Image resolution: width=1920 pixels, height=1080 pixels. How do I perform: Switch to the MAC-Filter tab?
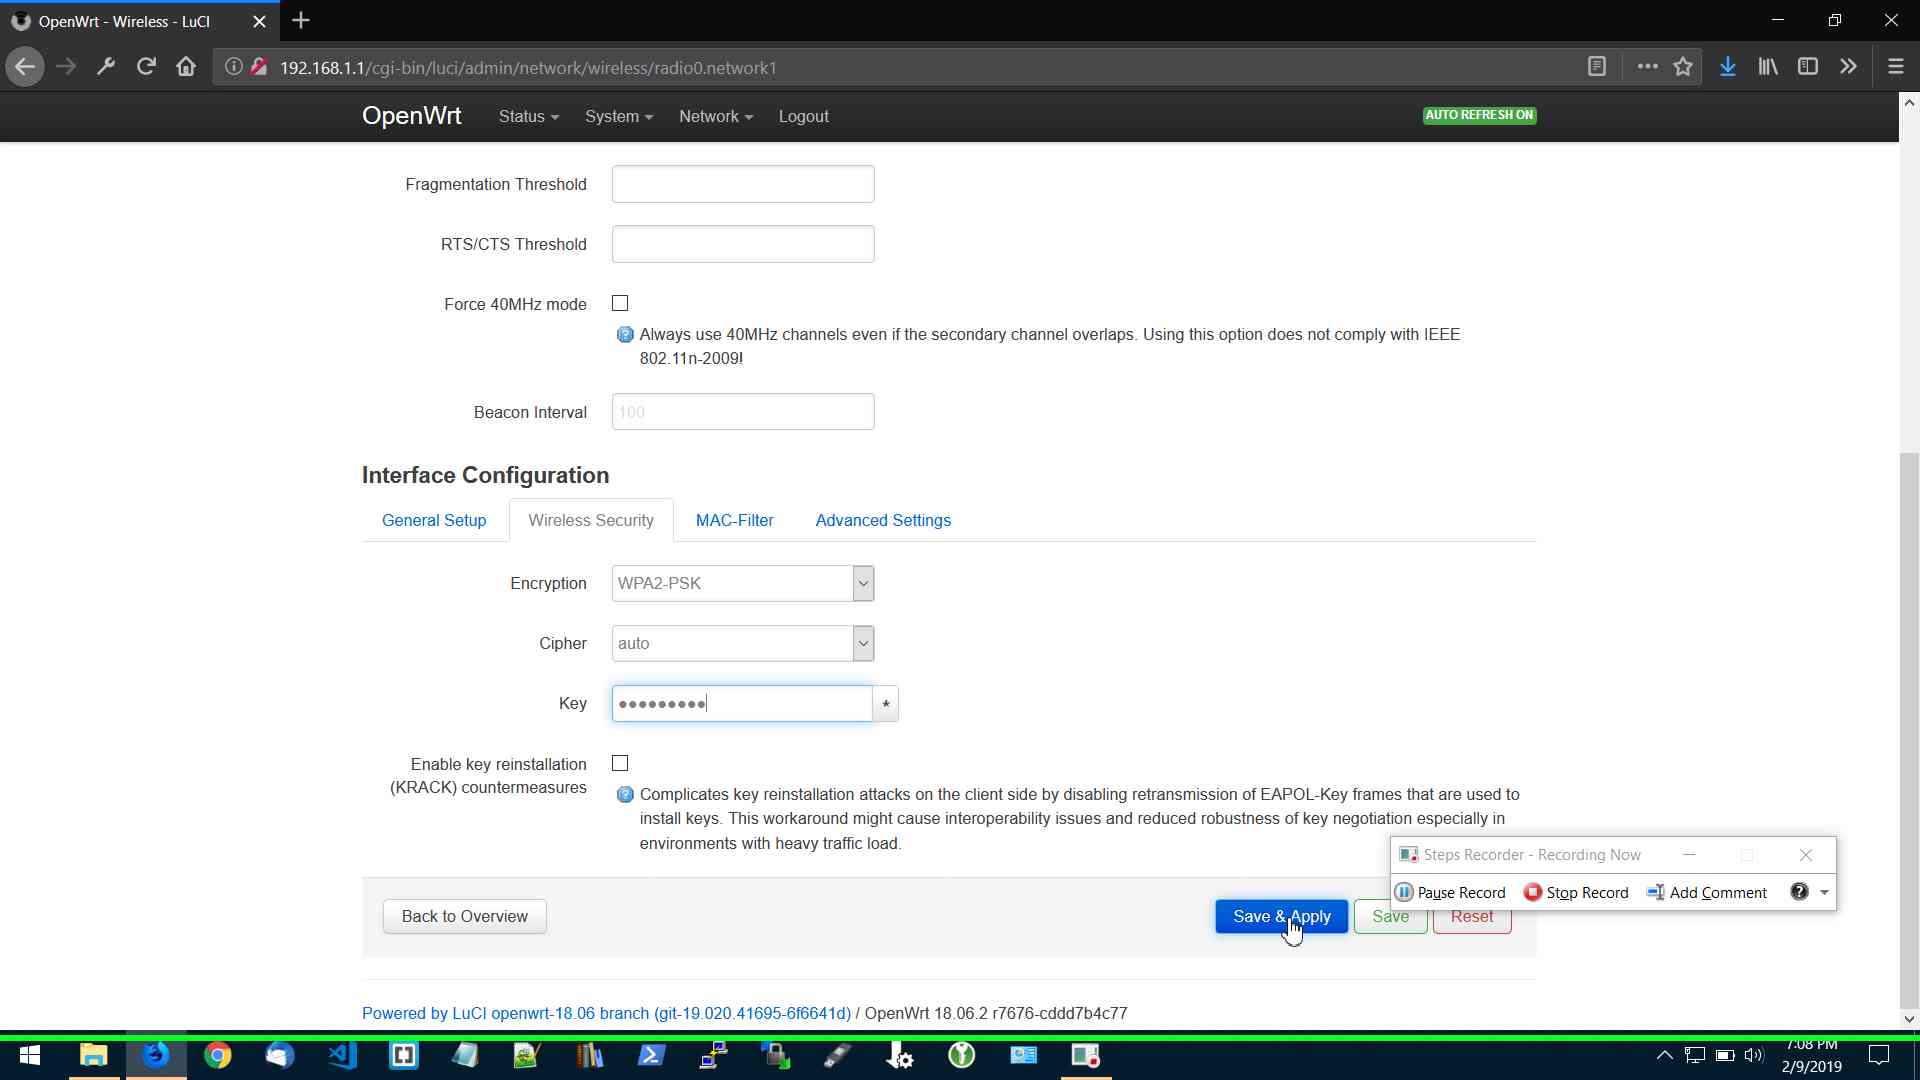click(x=734, y=520)
